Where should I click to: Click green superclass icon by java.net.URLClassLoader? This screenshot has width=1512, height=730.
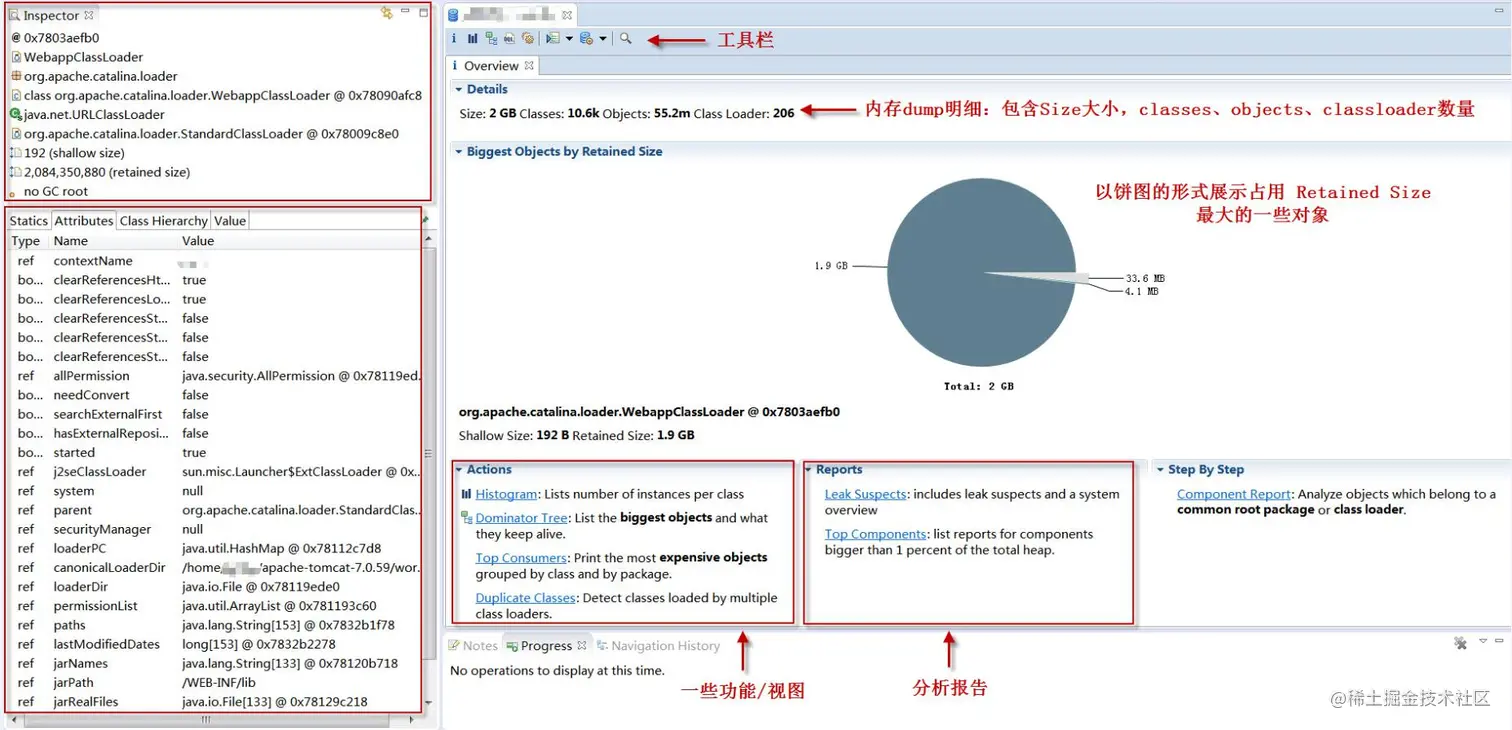16,114
